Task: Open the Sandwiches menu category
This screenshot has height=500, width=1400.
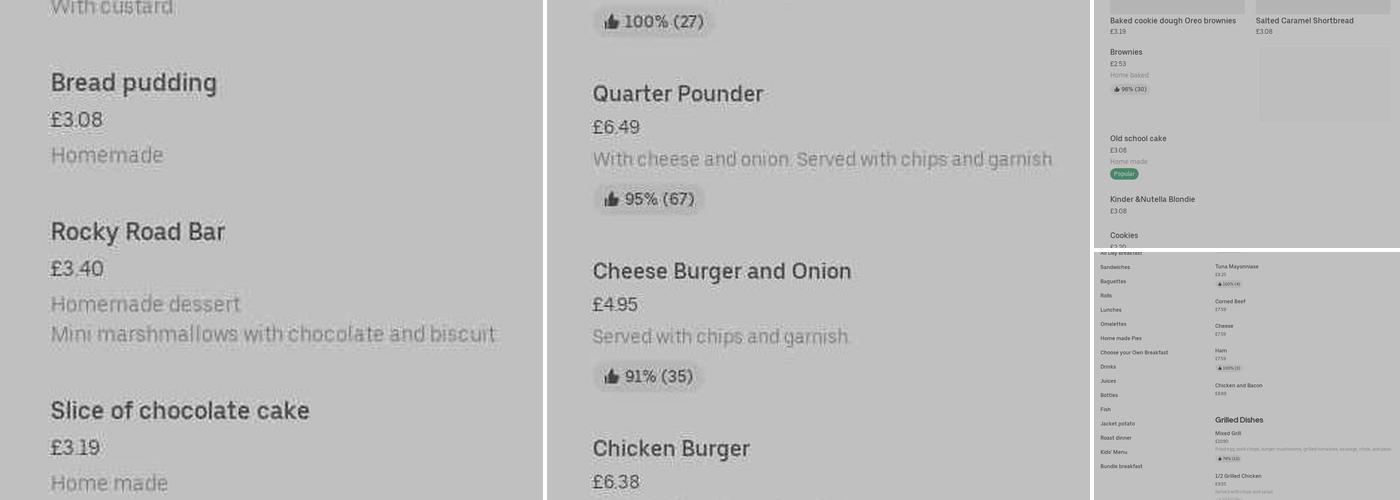Action: [1115, 268]
